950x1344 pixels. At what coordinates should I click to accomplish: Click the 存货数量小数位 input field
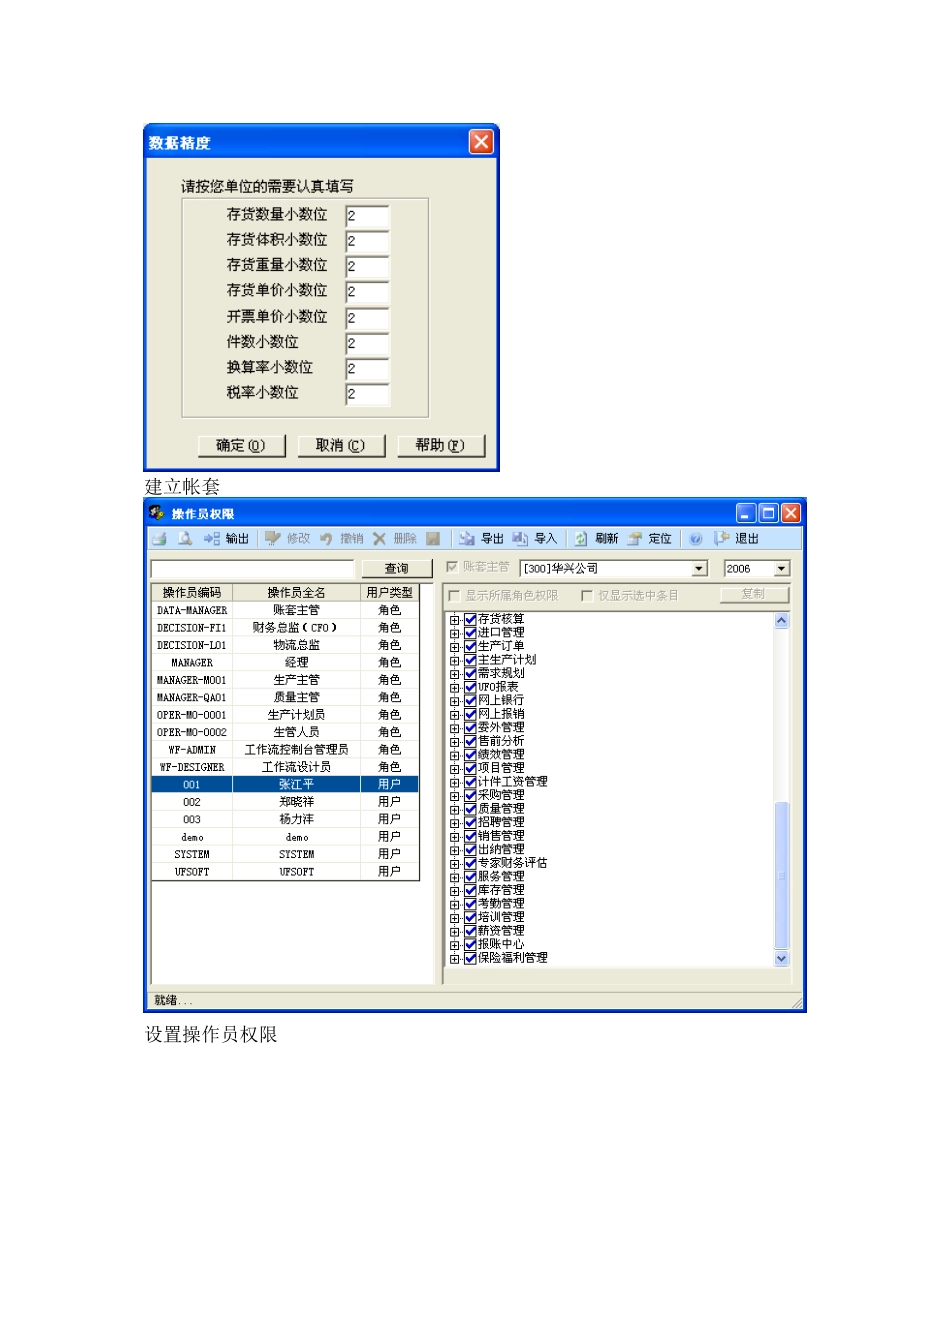point(367,215)
